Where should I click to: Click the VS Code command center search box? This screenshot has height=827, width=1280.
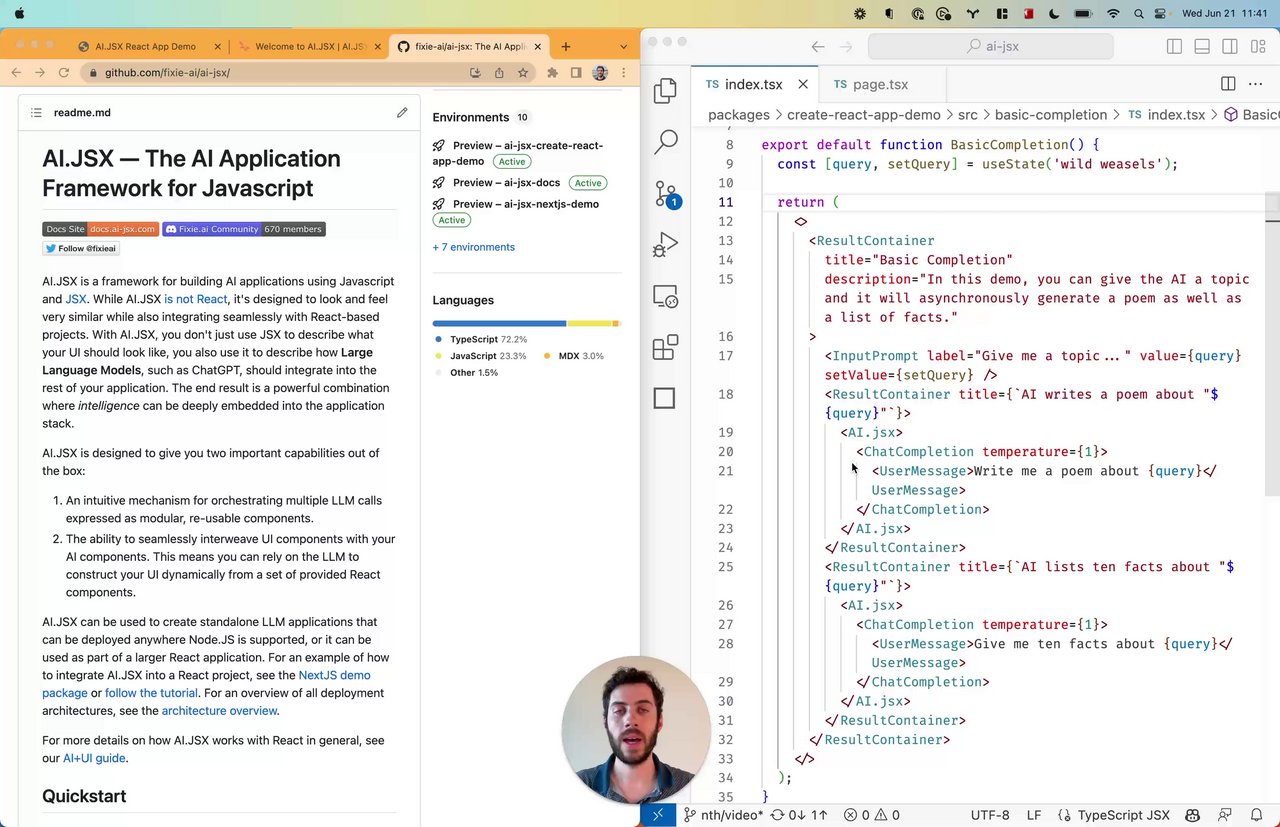(x=991, y=46)
